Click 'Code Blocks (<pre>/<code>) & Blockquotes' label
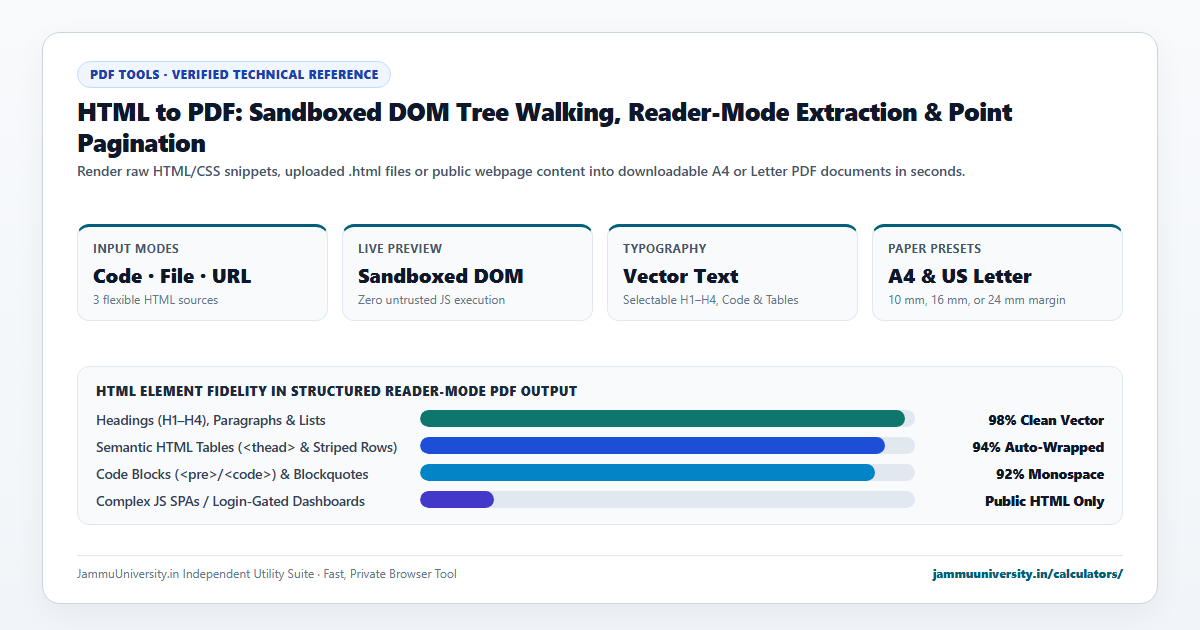This screenshot has width=1200, height=630. point(232,474)
